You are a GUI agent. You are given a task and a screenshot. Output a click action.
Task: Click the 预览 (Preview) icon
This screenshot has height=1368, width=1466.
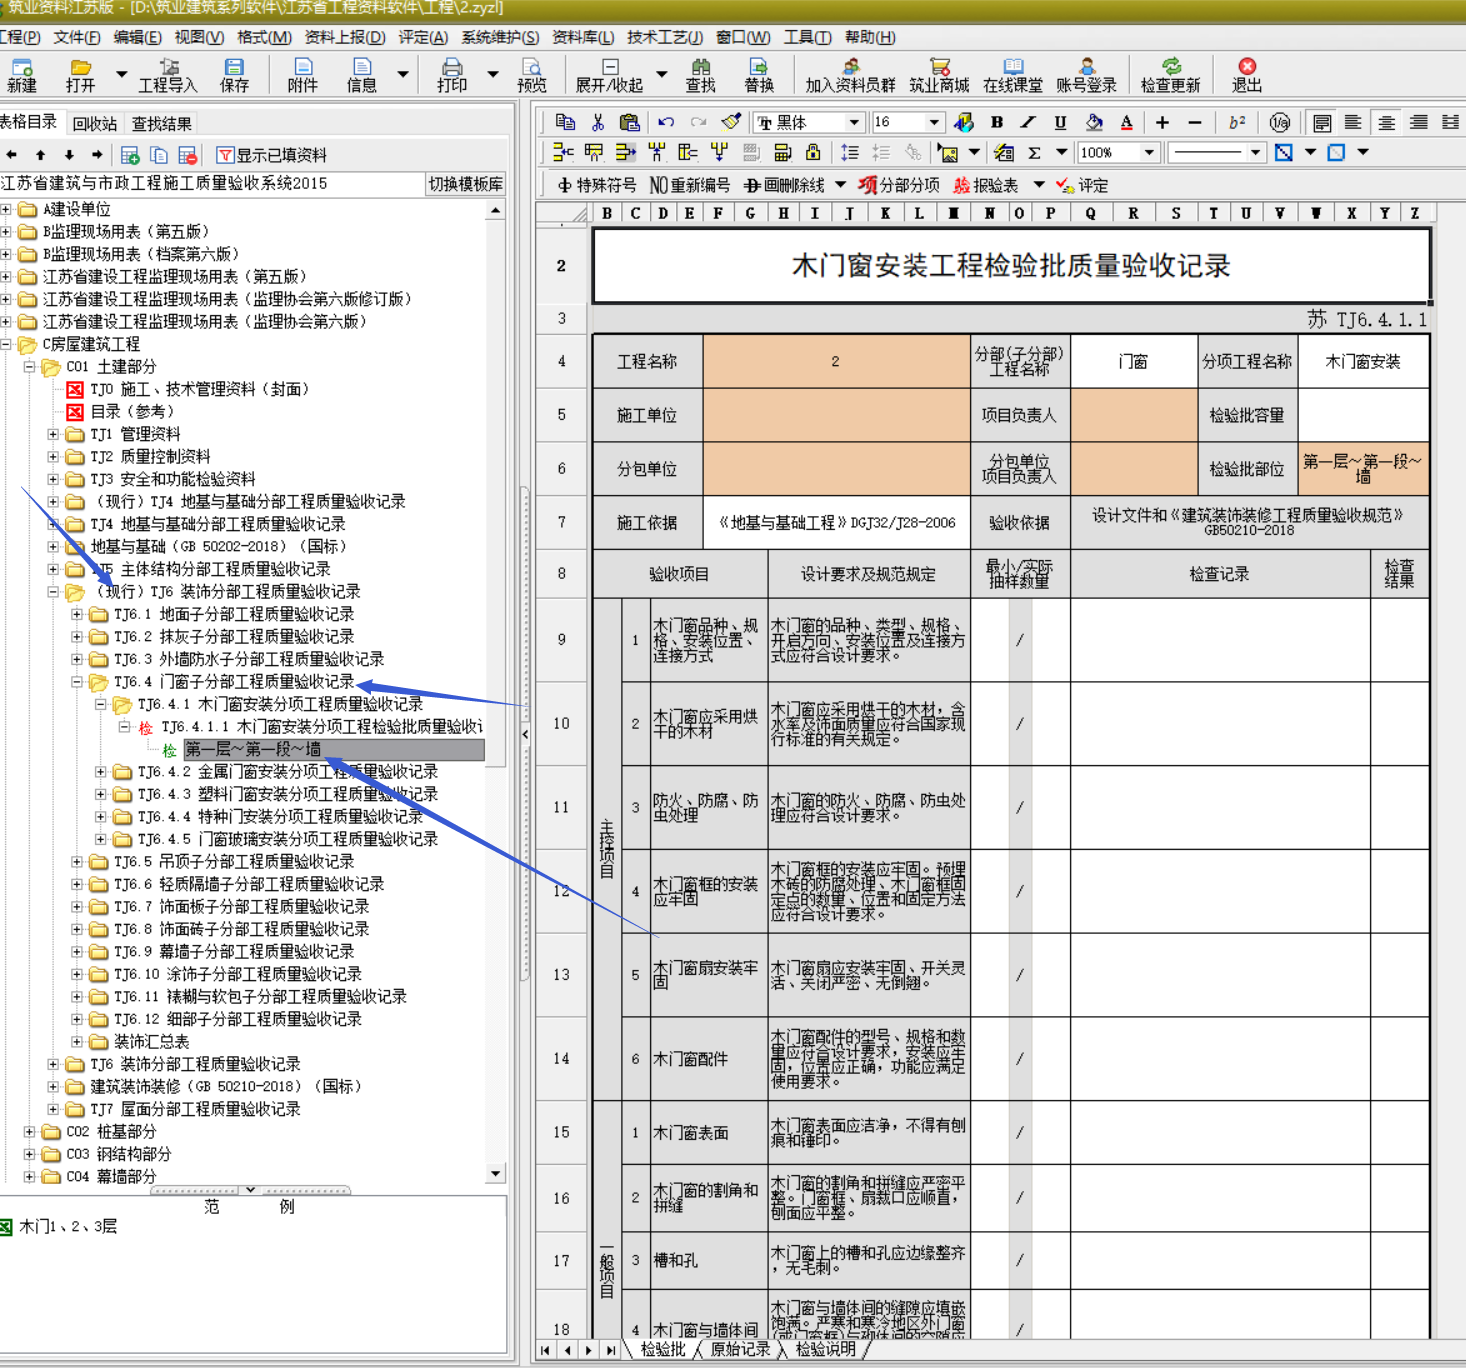click(532, 75)
